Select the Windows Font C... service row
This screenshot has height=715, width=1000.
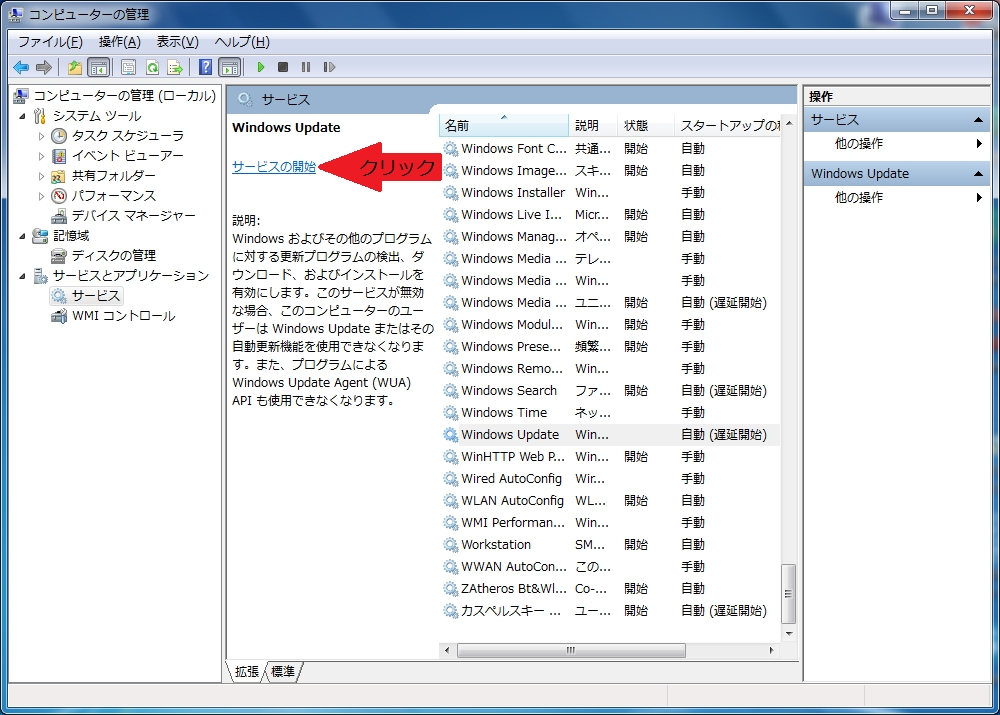610,149
